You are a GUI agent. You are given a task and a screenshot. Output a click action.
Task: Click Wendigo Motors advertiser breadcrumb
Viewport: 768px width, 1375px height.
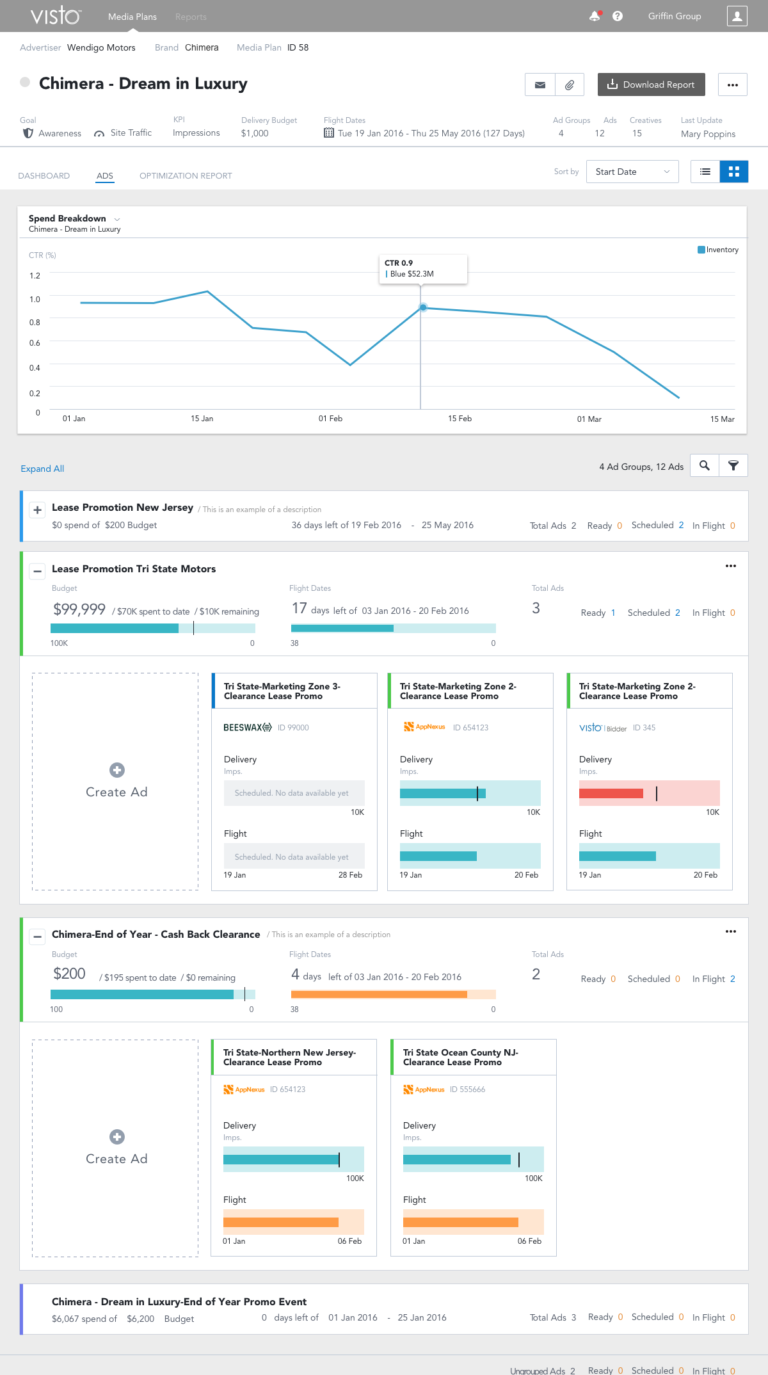pyautogui.click(x=101, y=47)
